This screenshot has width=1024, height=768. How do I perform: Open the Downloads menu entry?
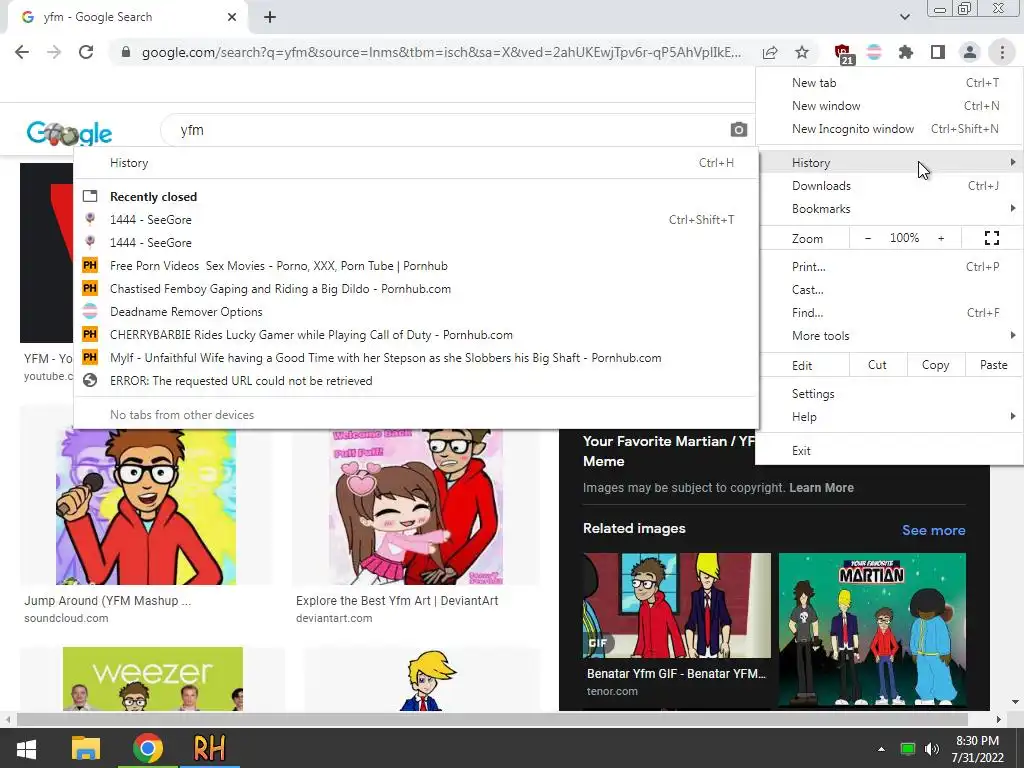889,186
